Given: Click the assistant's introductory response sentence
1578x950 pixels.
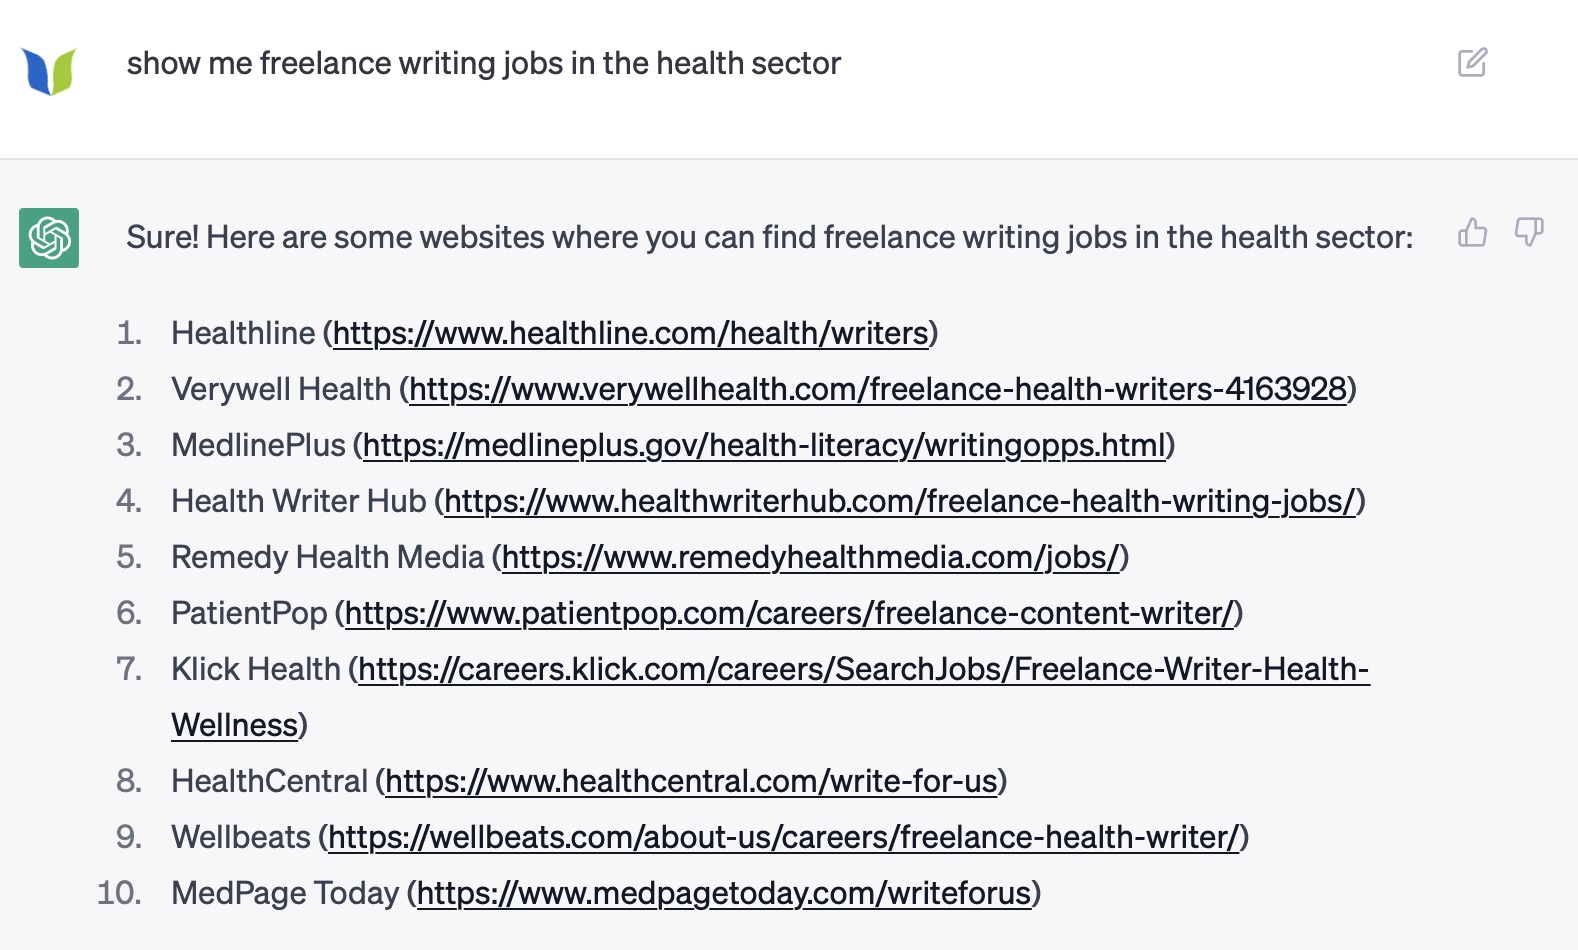Looking at the screenshot, I should (x=770, y=238).
